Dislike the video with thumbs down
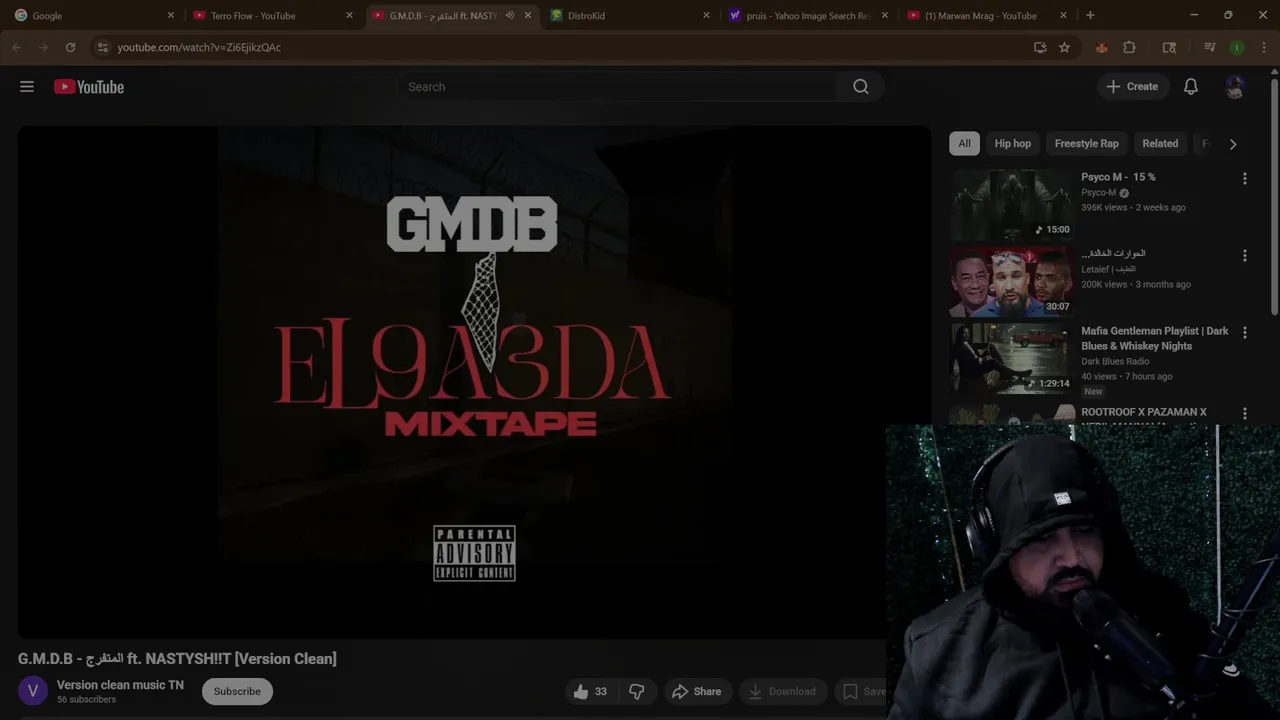 point(636,691)
